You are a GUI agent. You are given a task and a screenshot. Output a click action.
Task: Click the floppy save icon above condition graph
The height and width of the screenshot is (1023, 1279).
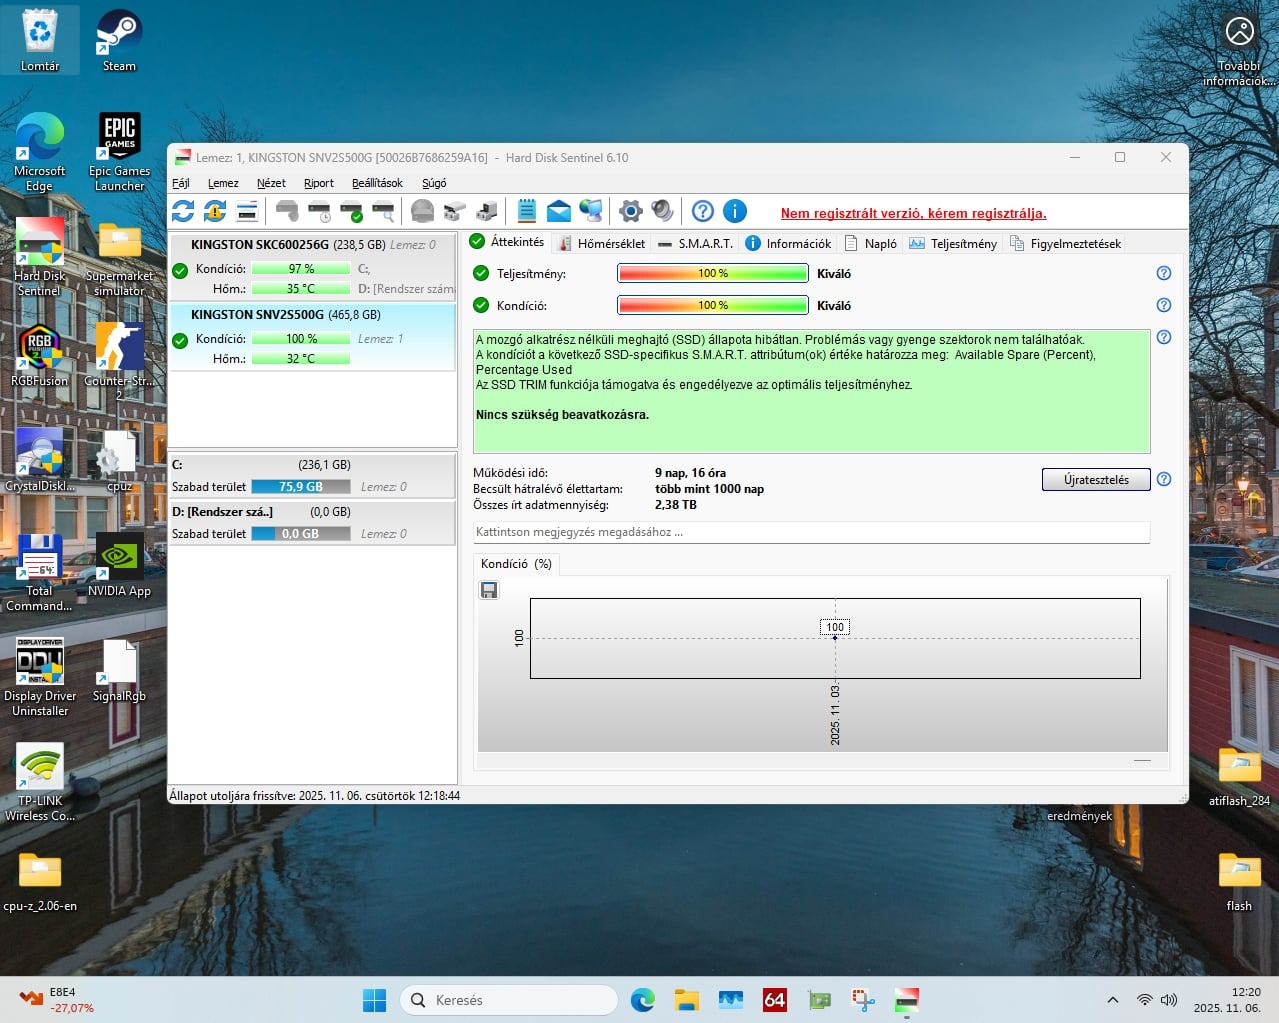489,590
